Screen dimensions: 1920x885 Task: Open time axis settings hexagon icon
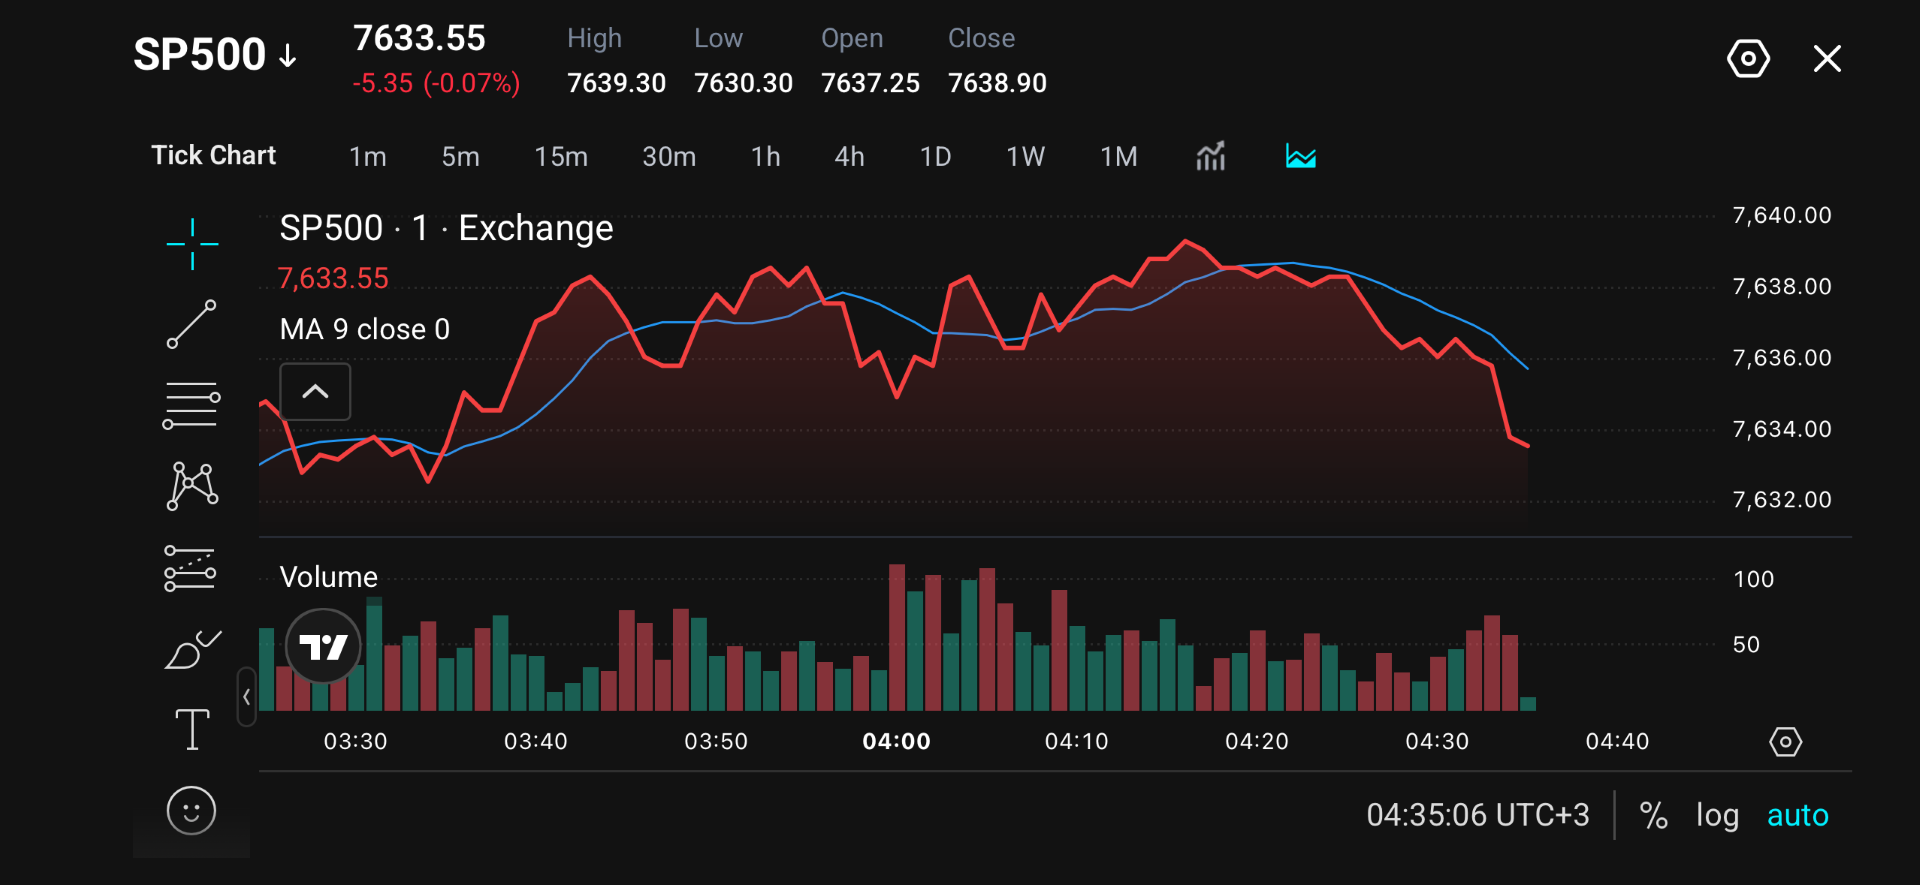(x=1785, y=742)
